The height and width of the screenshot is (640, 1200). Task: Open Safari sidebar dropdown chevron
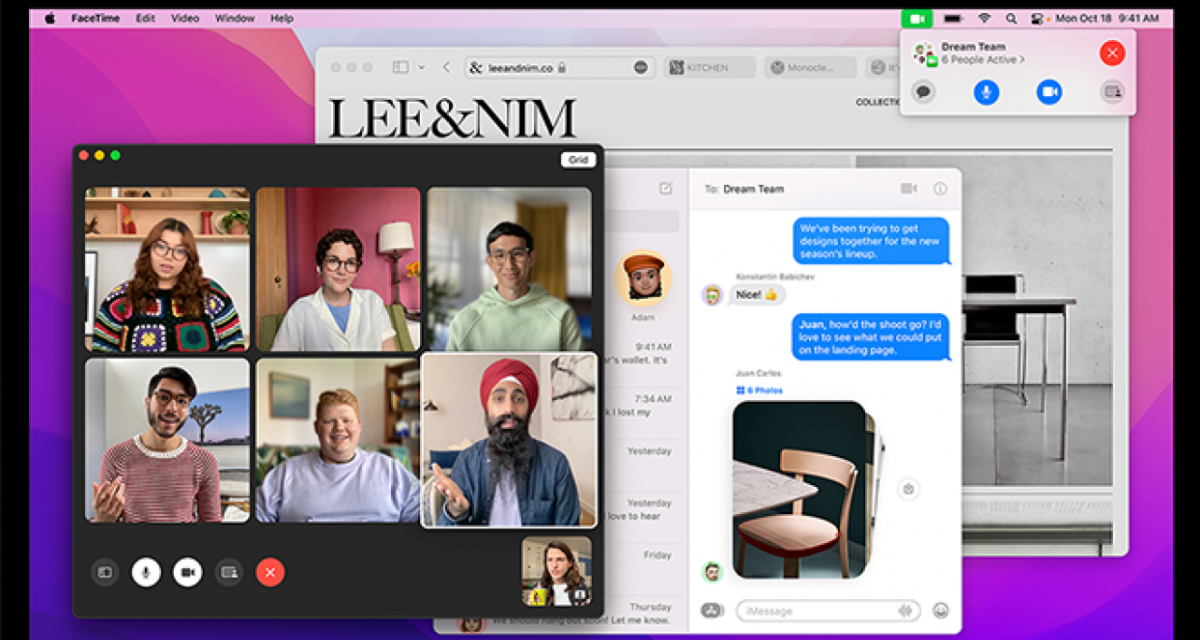pyautogui.click(x=421, y=67)
